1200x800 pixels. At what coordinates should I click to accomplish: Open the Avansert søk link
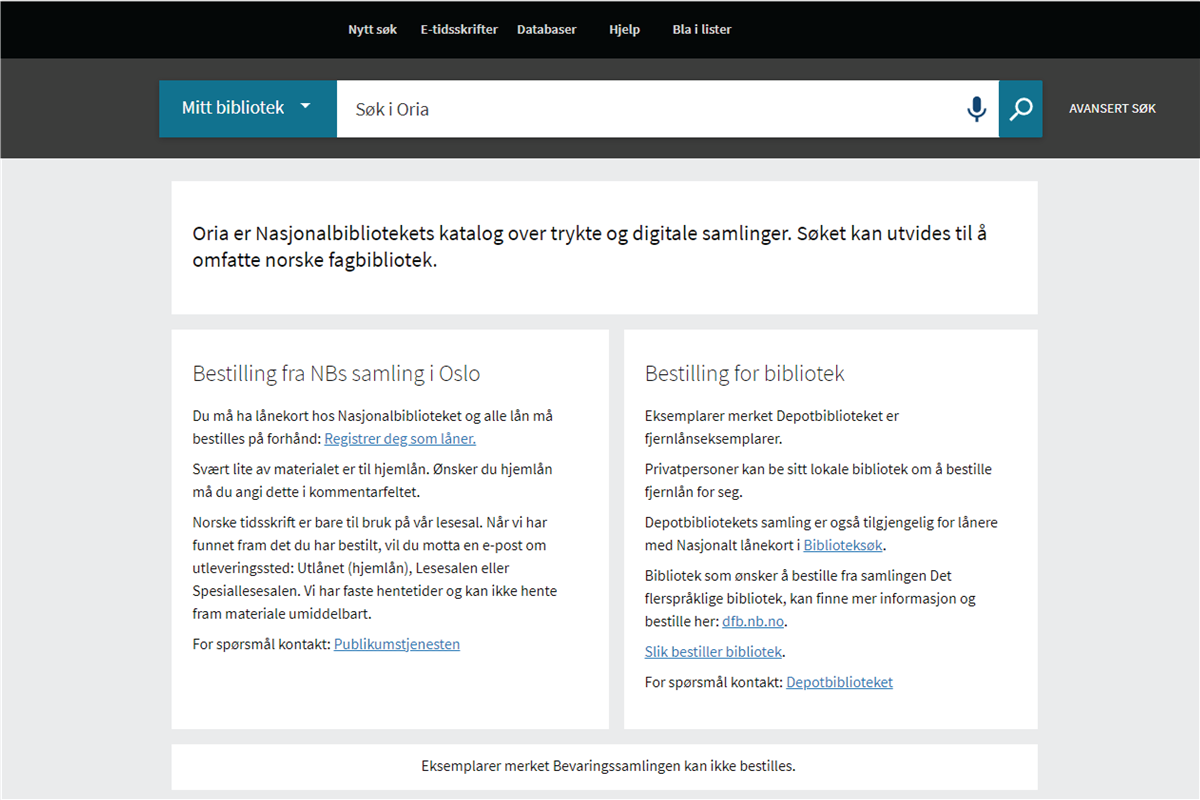[1112, 109]
